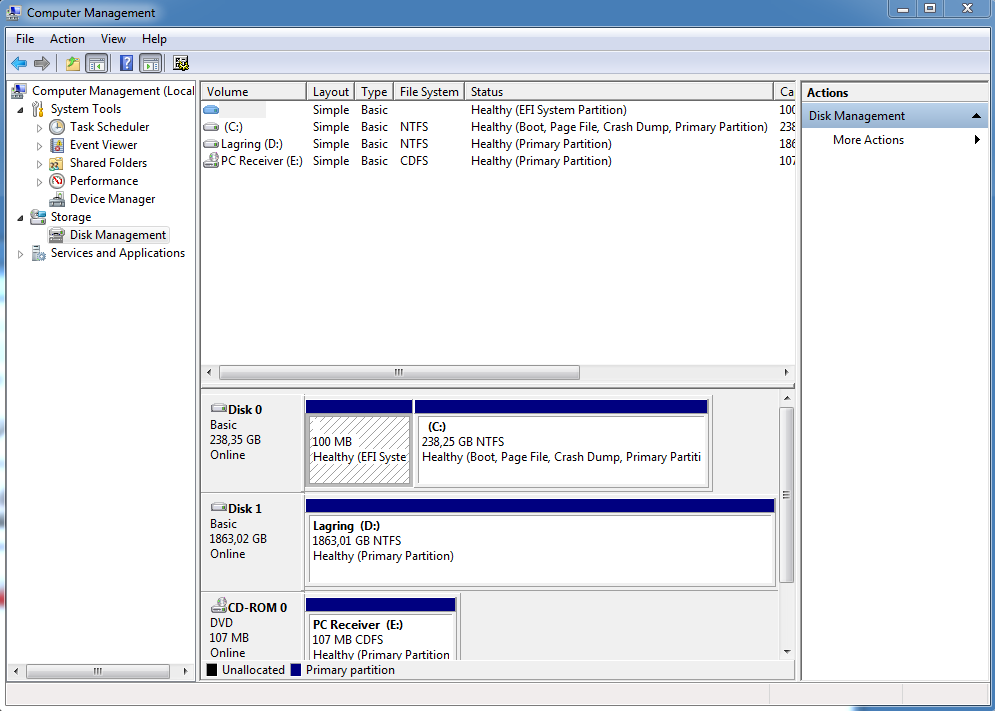995x711 pixels.
Task: Click the Primary partition blue legend swatch
Action: [296, 670]
